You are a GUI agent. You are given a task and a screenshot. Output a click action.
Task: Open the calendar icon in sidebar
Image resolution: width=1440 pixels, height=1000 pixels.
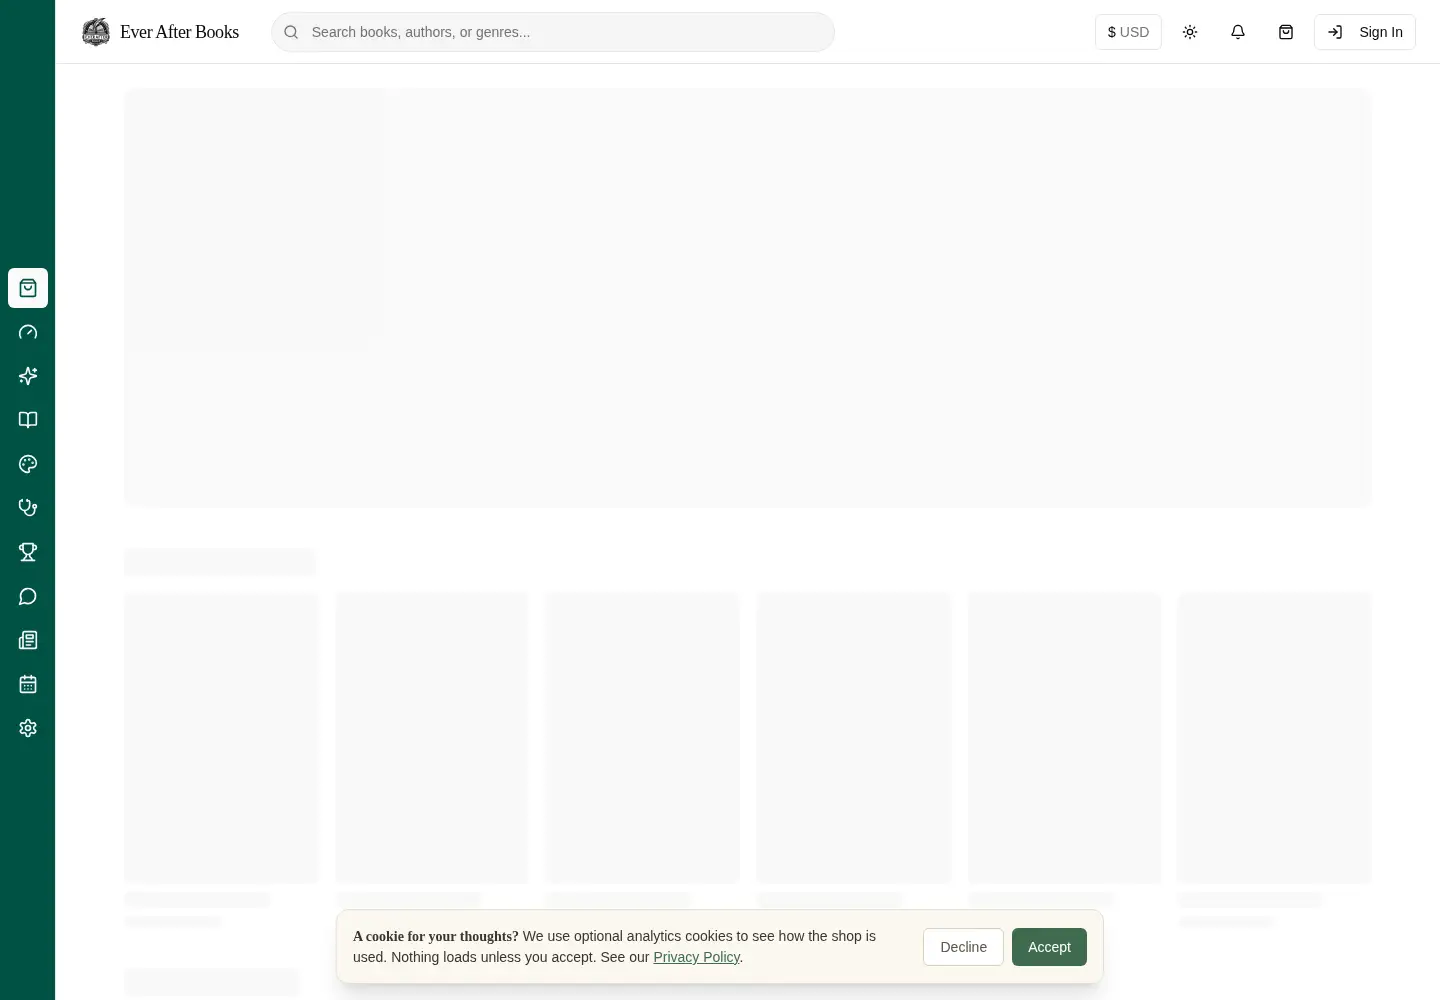pos(28,684)
